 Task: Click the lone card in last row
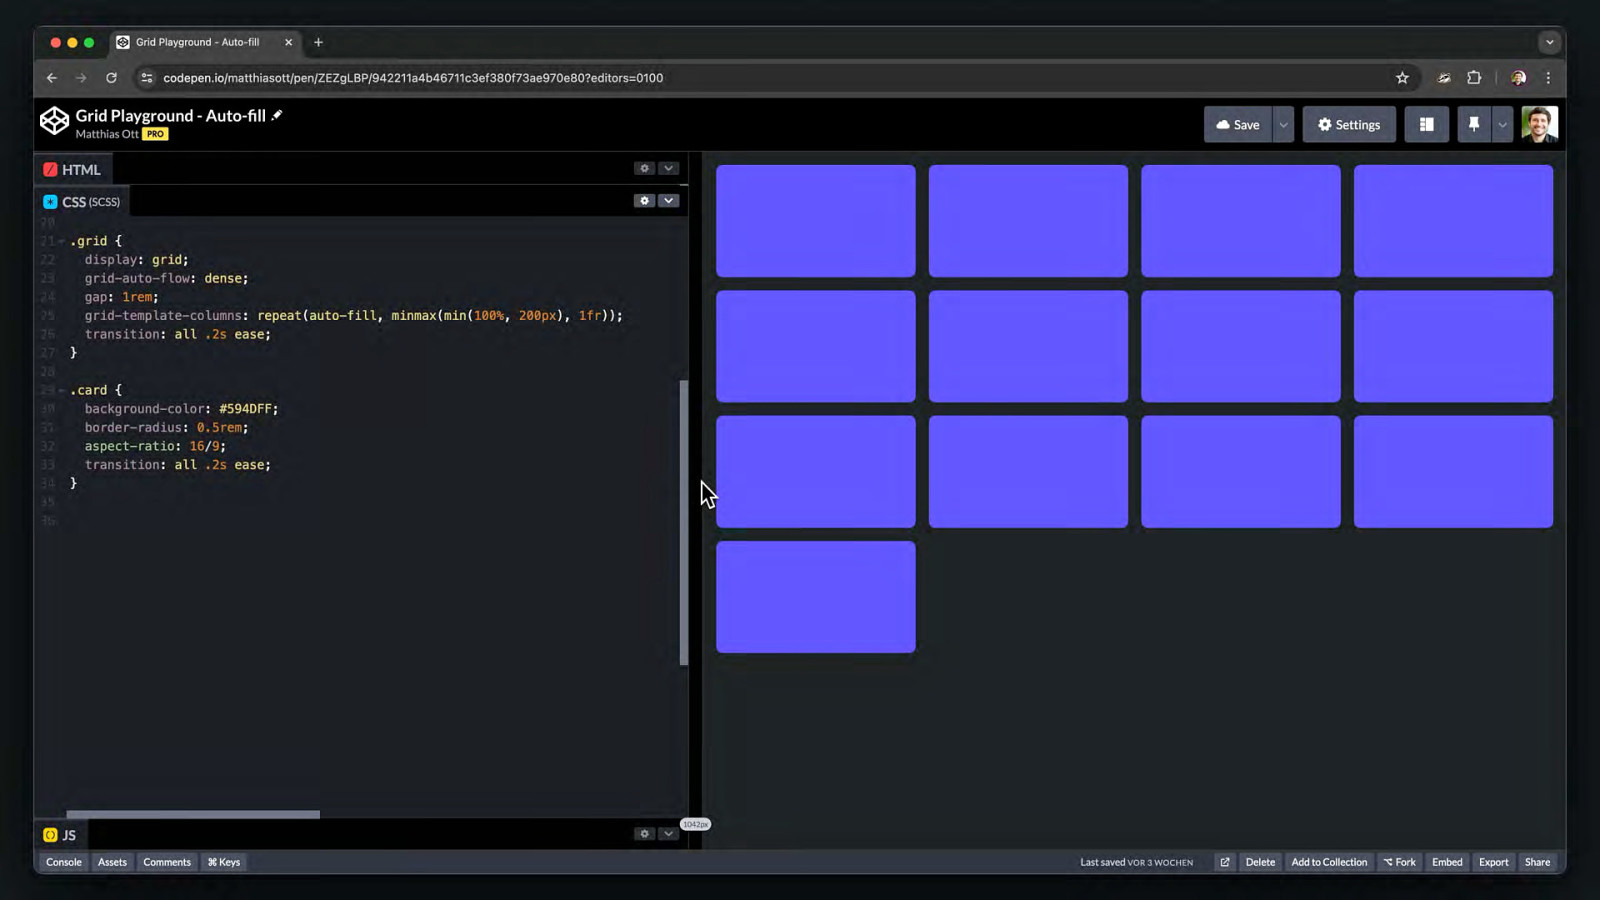pos(815,597)
